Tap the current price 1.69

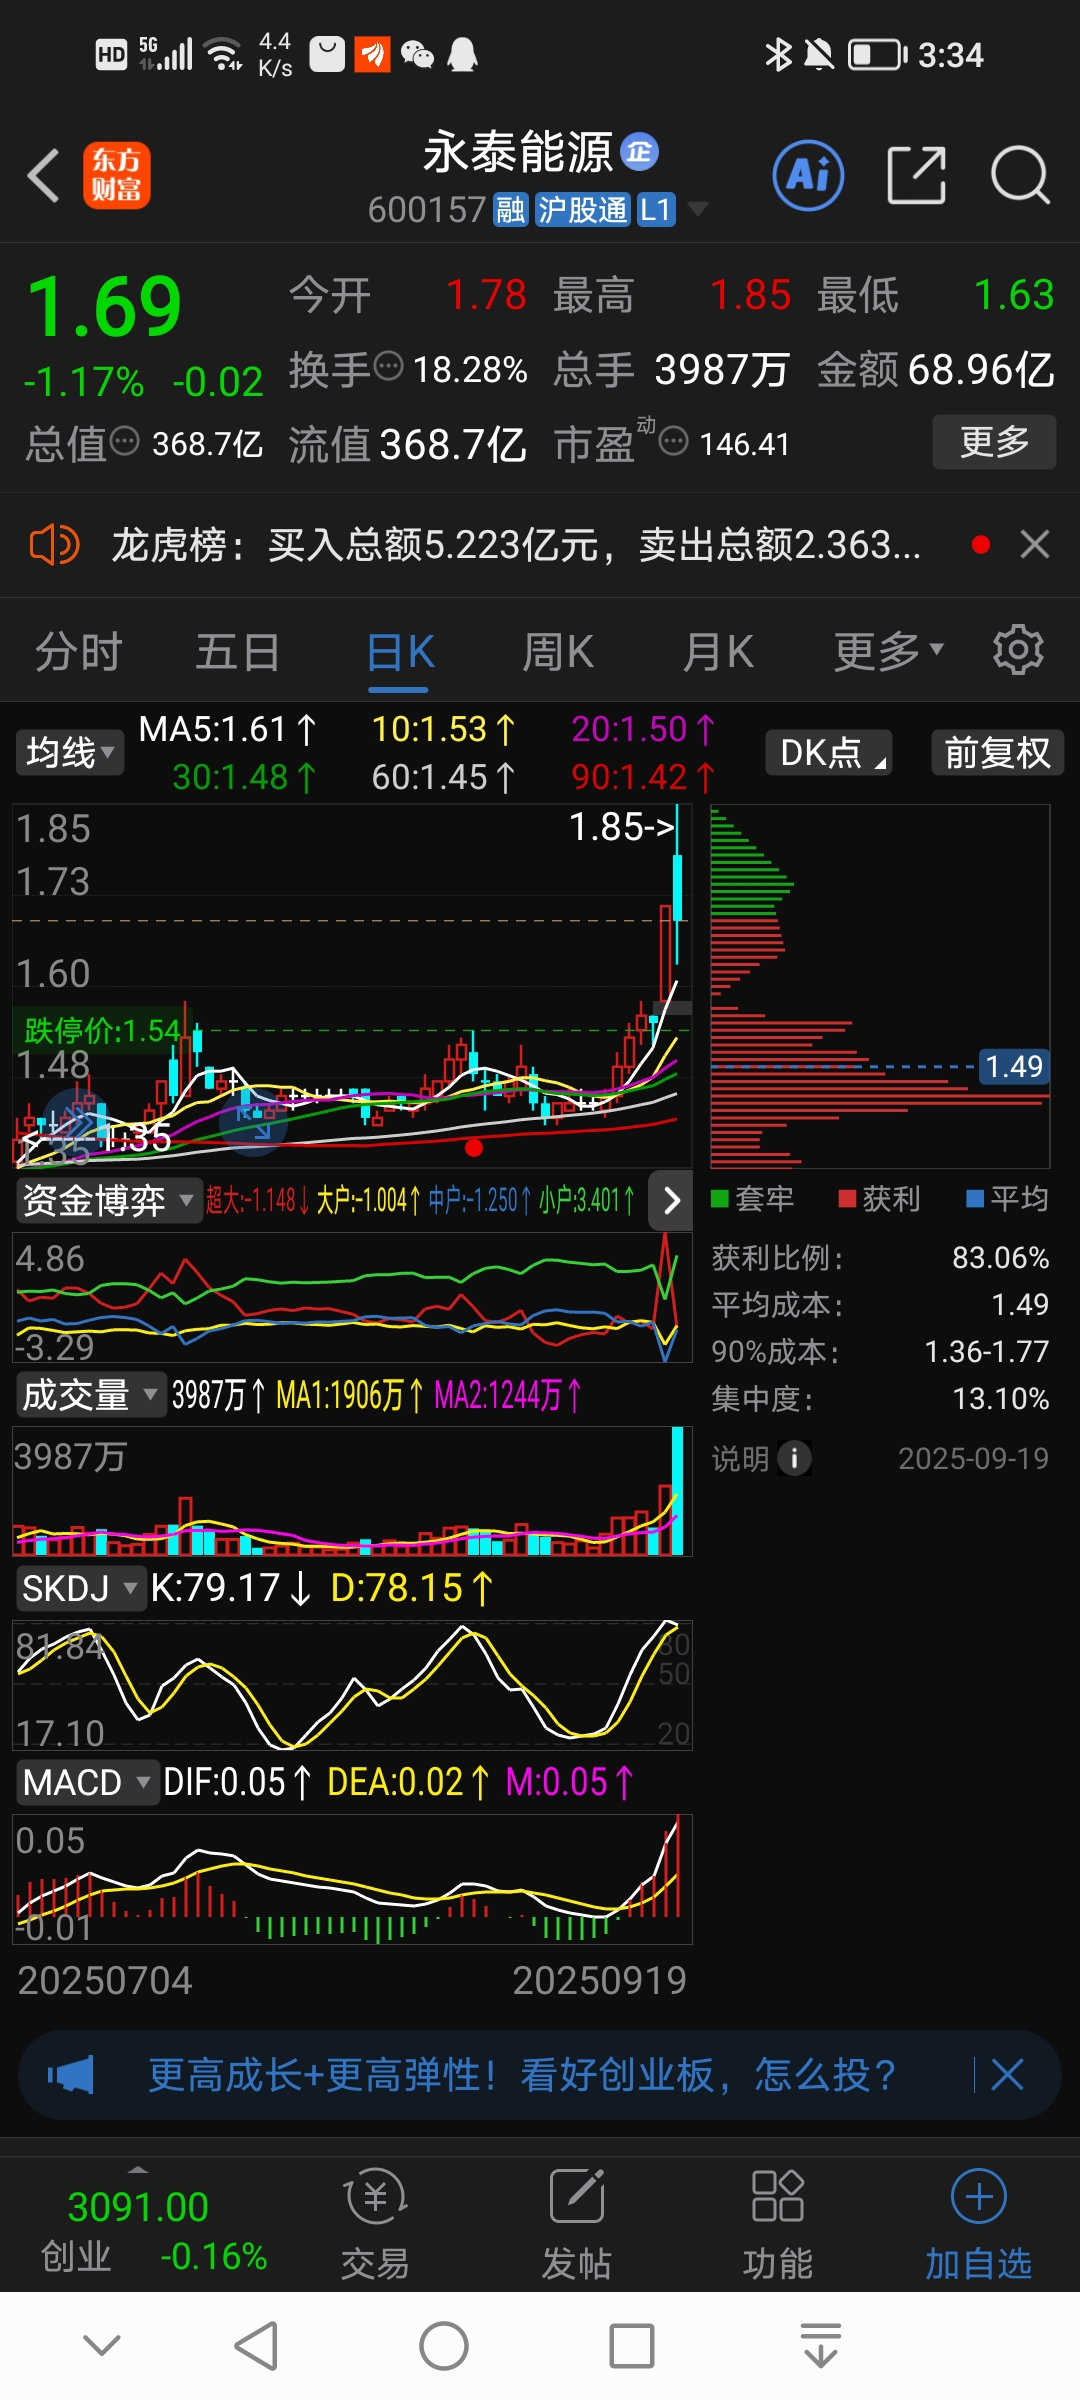click(x=104, y=306)
